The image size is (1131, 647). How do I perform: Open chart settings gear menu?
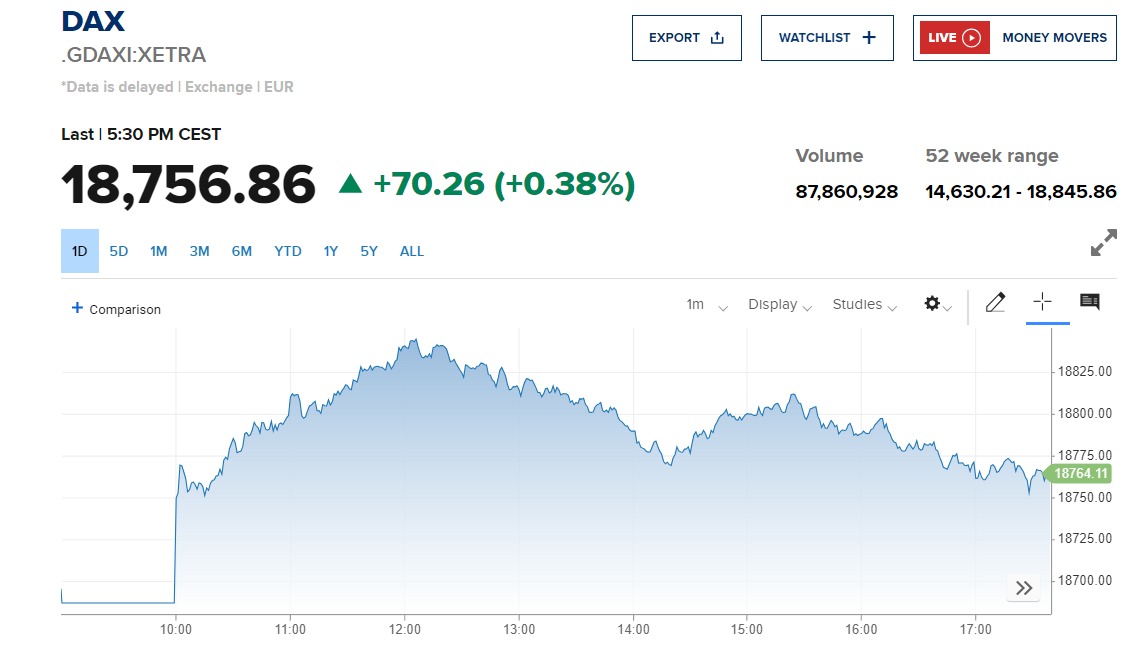click(x=937, y=304)
